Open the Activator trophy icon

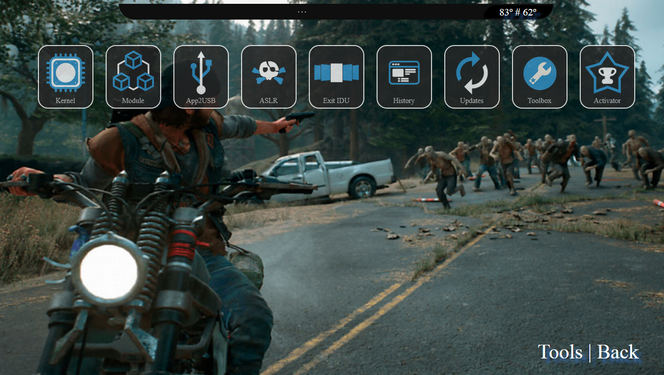point(607,77)
